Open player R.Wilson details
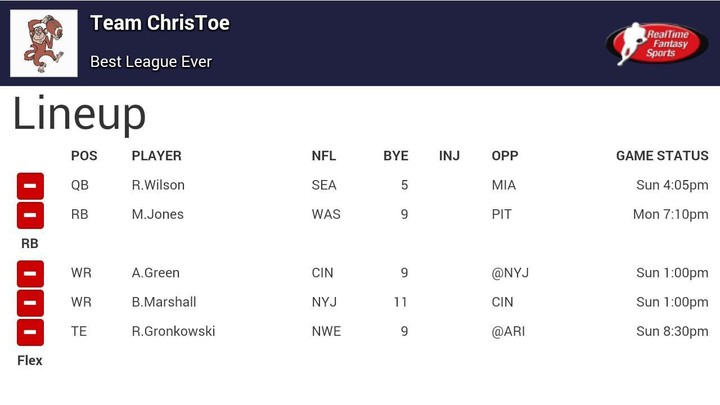 pyautogui.click(x=158, y=185)
